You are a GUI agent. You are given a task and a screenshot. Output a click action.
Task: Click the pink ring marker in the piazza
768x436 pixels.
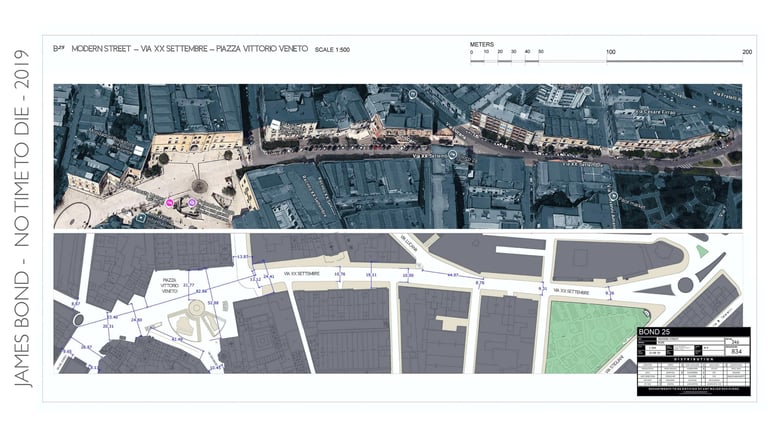tap(192, 202)
